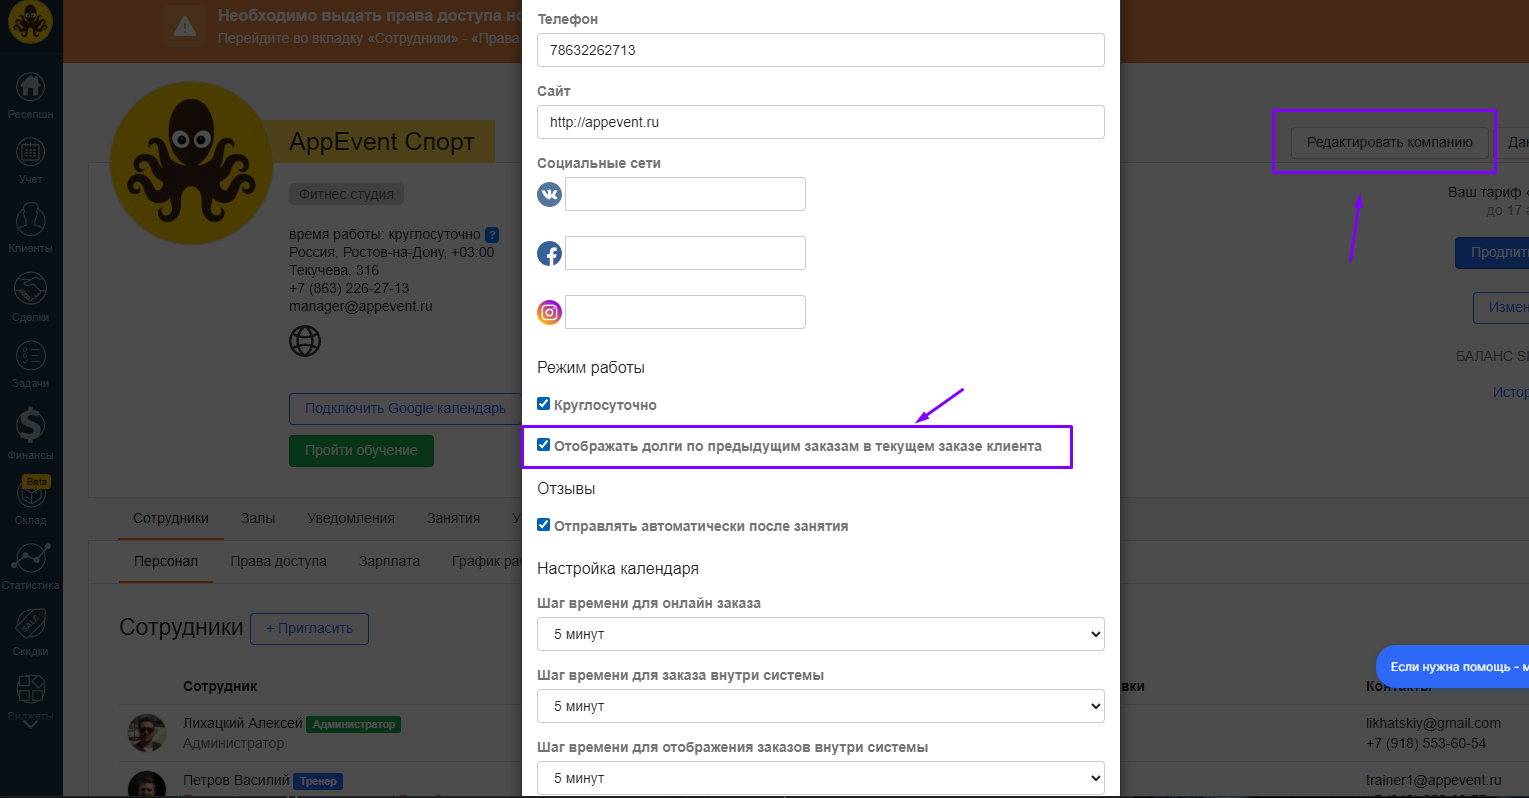Click the blue Тренер role badge
1529x798 pixels.
(318, 781)
